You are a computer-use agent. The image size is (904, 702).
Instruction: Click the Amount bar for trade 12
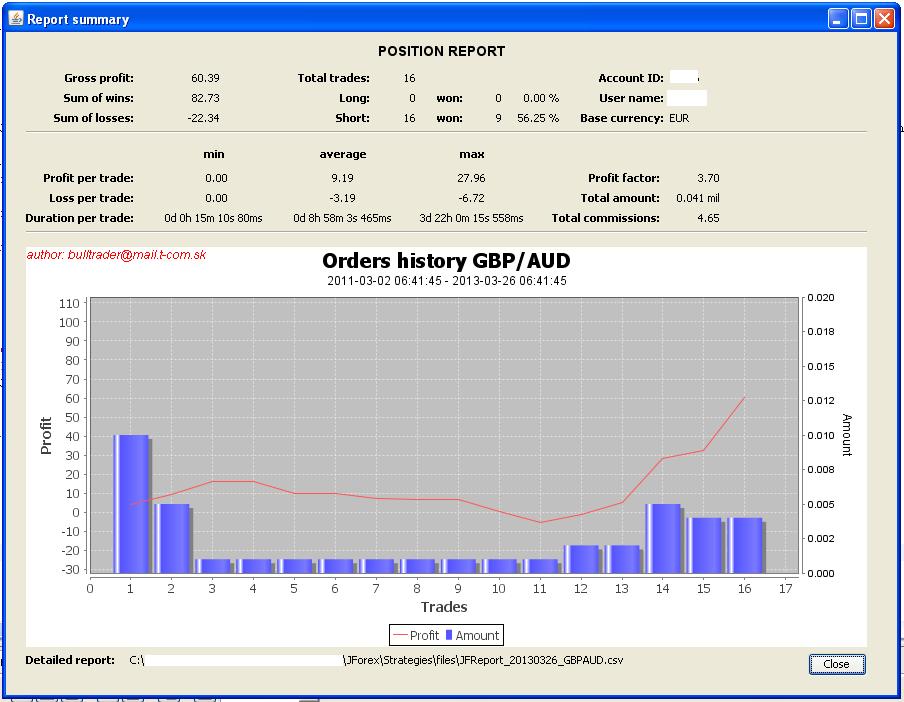pyautogui.click(x=582, y=559)
